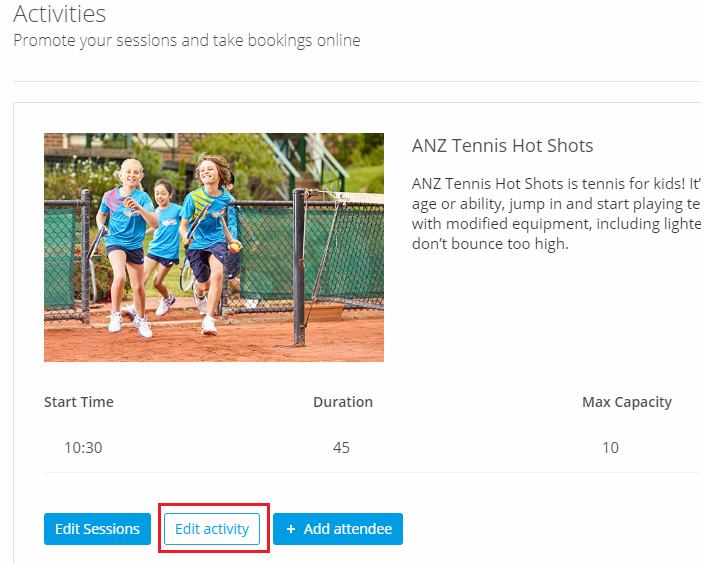Click the session row in the table
The height and width of the screenshot is (563, 727).
click(x=372, y=448)
